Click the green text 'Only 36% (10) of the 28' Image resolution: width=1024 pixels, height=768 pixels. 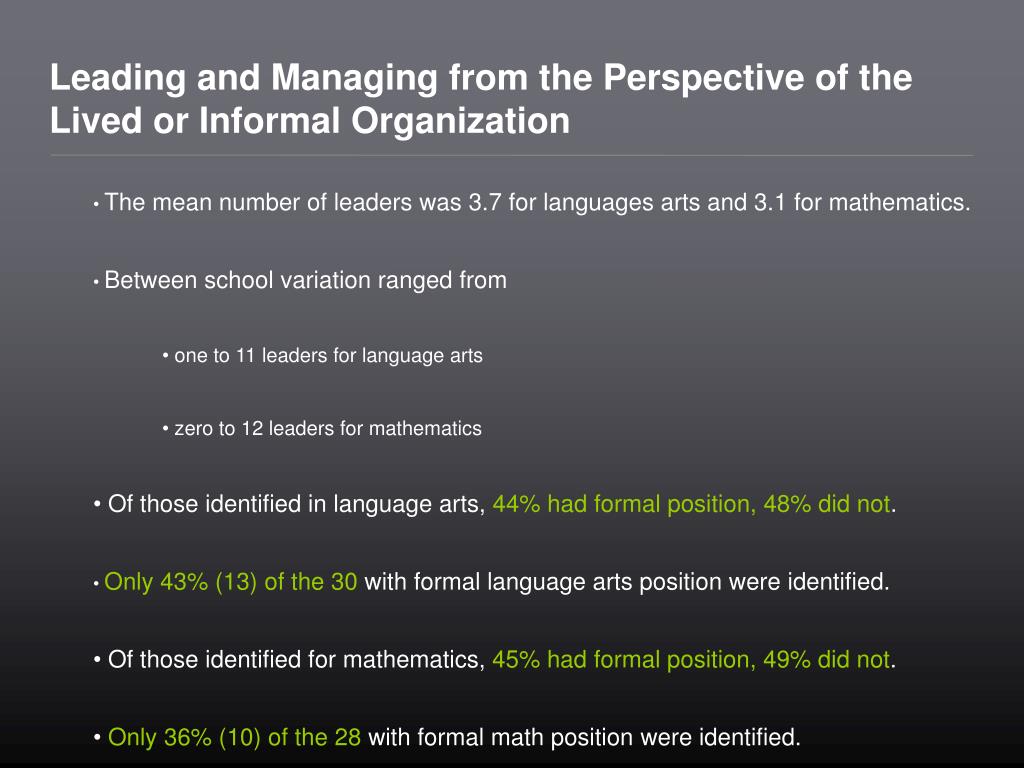(234, 737)
